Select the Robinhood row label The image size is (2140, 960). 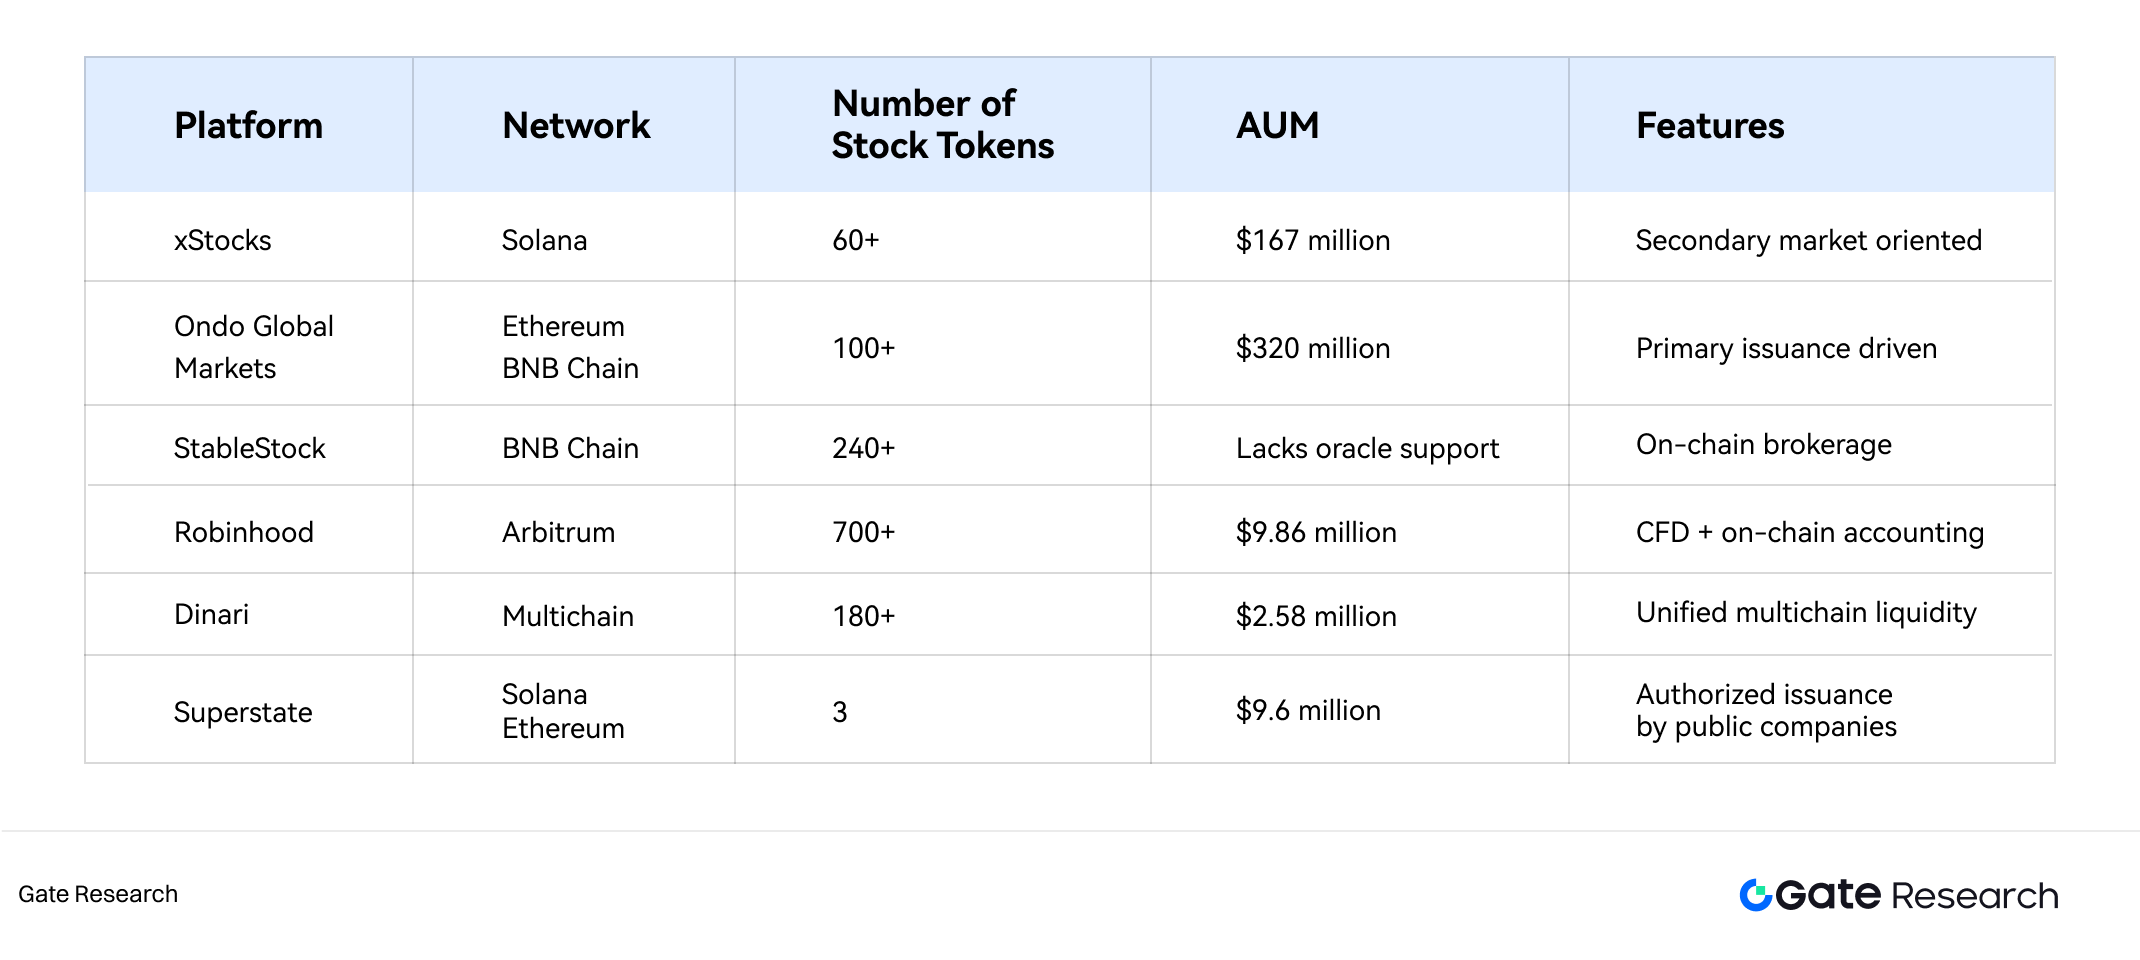pos(243,532)
